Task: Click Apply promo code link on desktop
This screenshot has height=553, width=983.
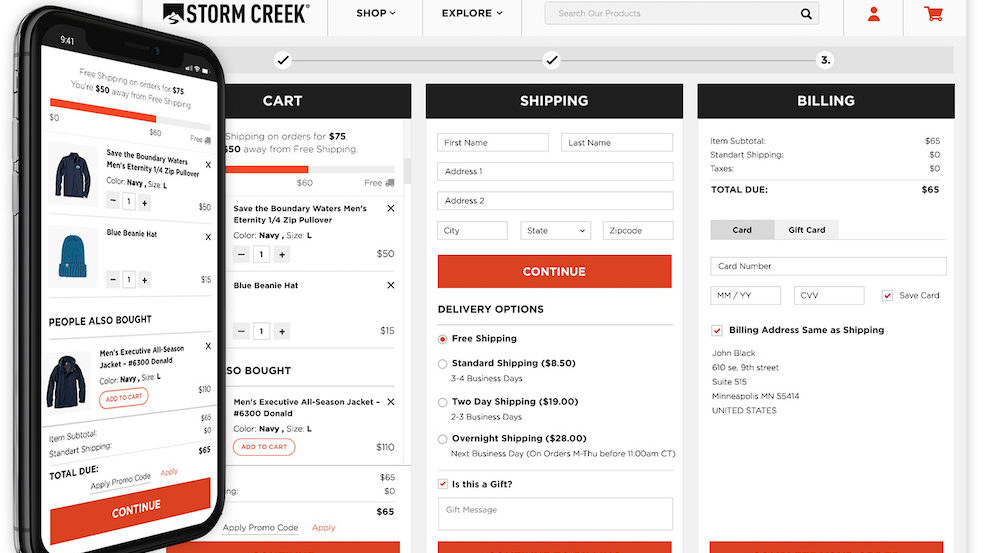Action: click(323, 528)
